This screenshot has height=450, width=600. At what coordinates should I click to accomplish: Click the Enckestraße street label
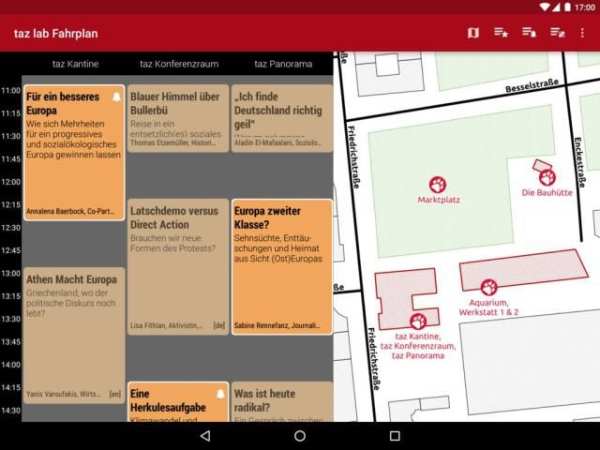tap(579, 163)
